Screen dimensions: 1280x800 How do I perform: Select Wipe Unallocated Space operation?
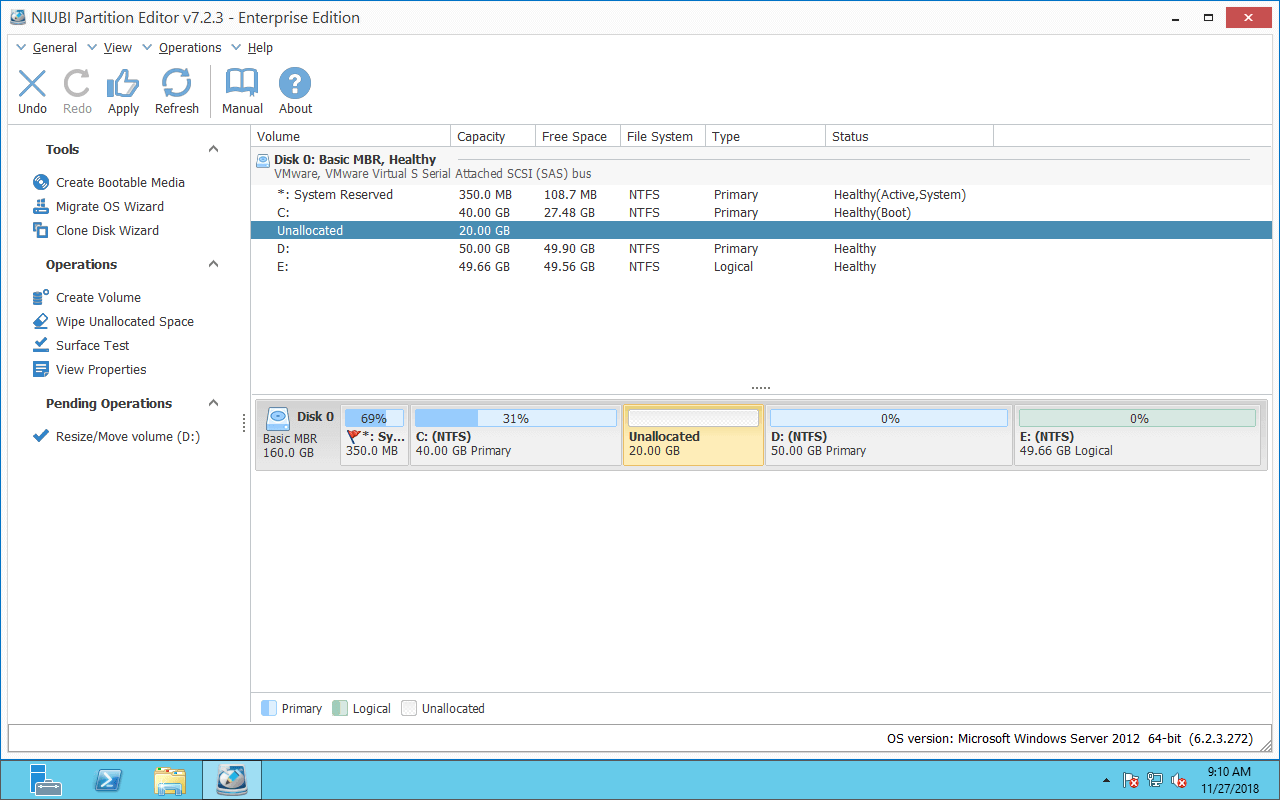[x=124, y=321]
